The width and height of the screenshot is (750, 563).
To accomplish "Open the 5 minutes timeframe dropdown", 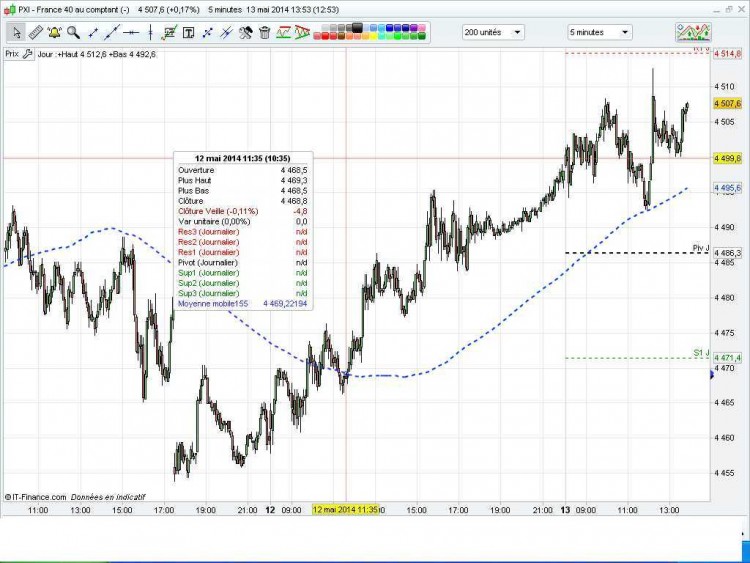I will (x=600, y=33).
